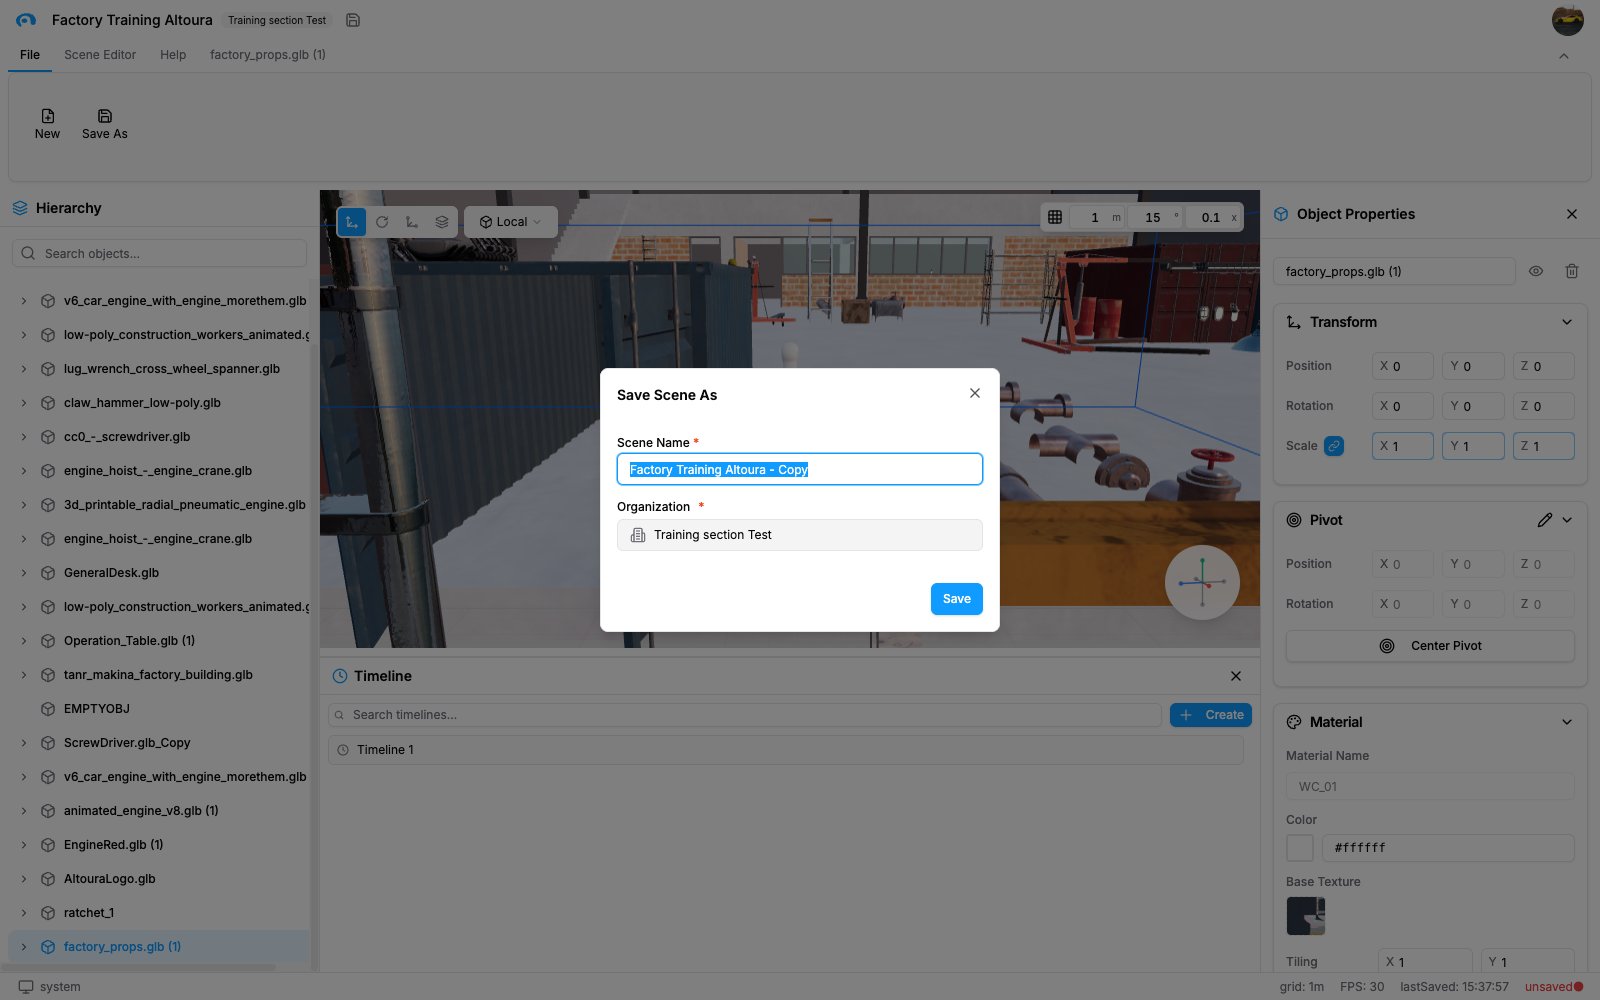Select the rotate tool in the viewport toolbar
The height and width of the screenshot is (1000, 1600).
[382, 222]
